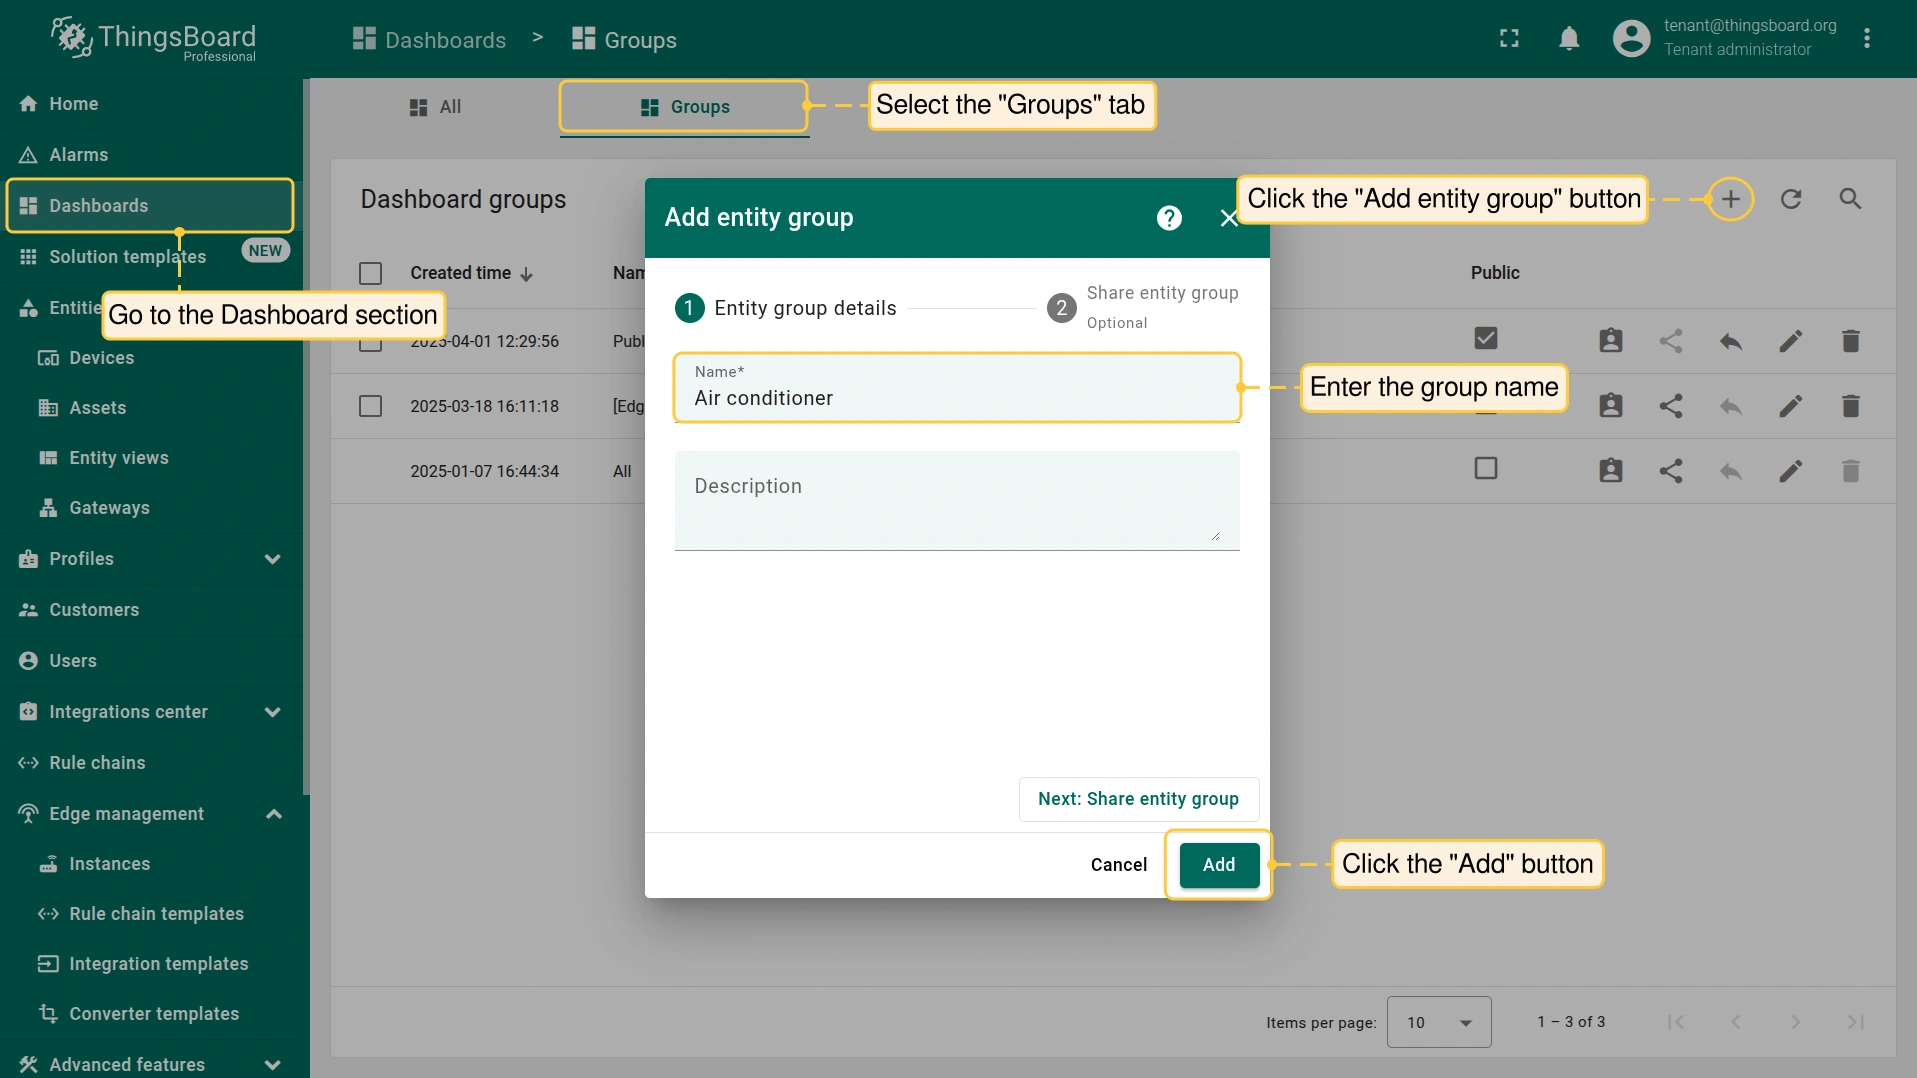
Task: Expand the Profiles sidebar section
Action: pyautogui.click(x=272, y=559)
